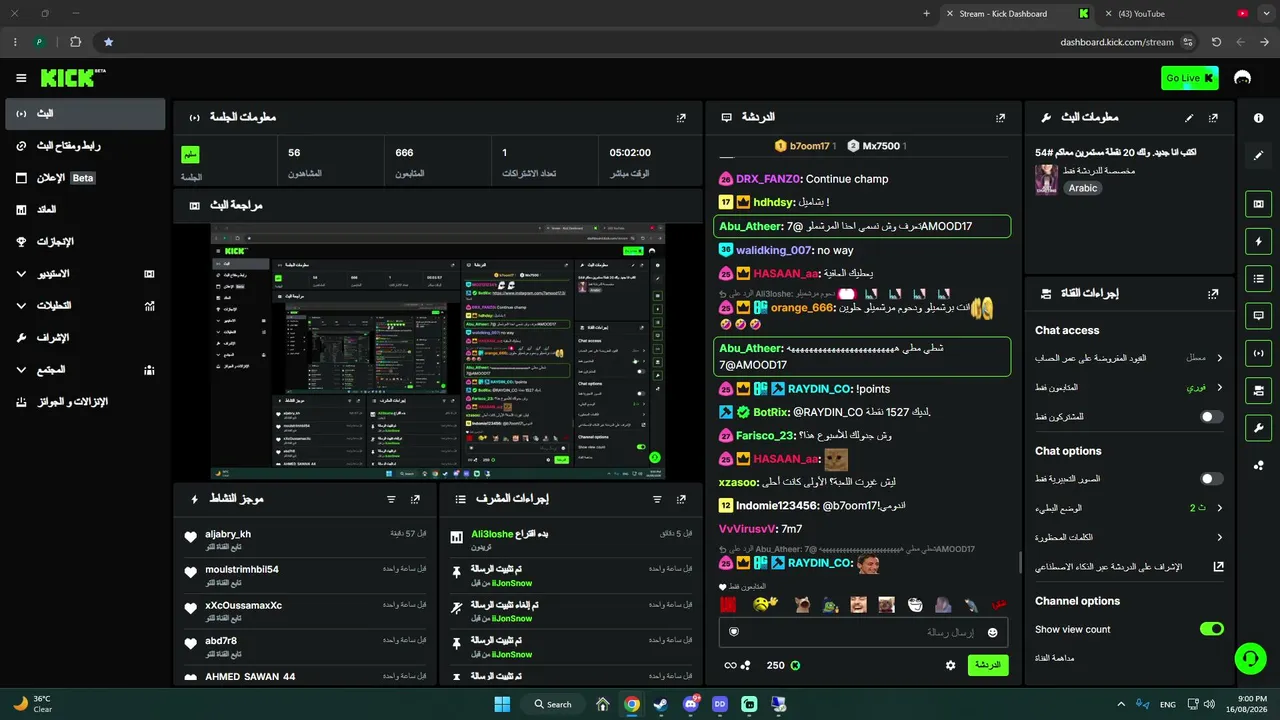
Task: Toggle الصور التعبيرية فقط emote-only switch
Action: [x=1211, y=479]
